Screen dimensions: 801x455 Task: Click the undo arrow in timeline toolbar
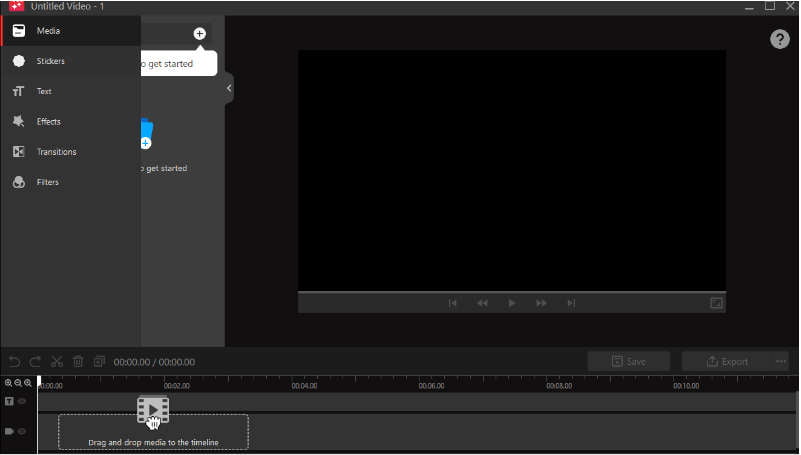[x=14, y=362]
